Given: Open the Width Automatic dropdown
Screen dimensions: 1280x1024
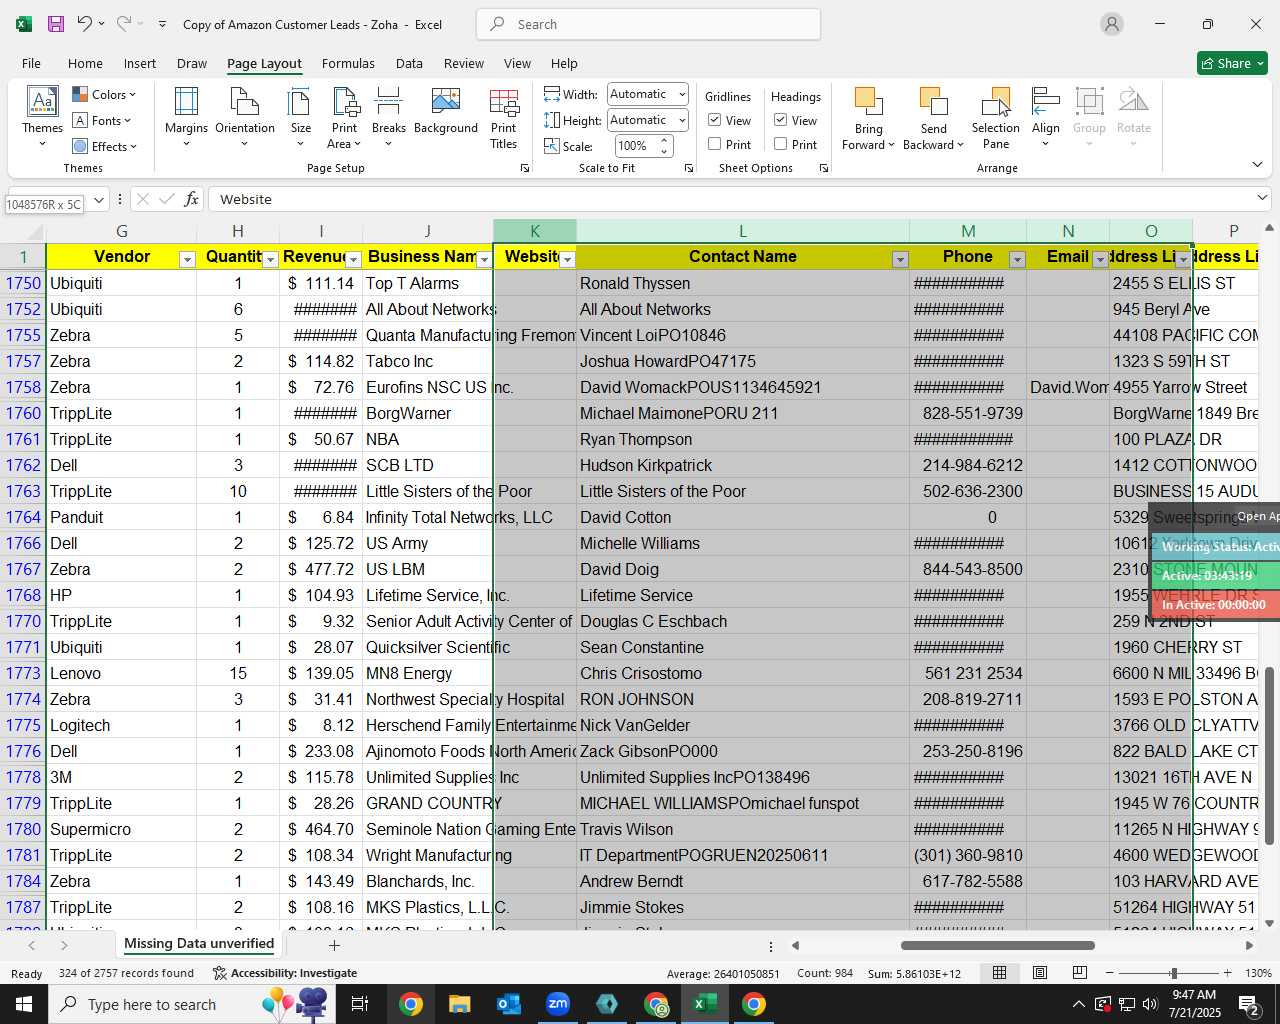Looking at the screenshot, I should tap(682, 94).
